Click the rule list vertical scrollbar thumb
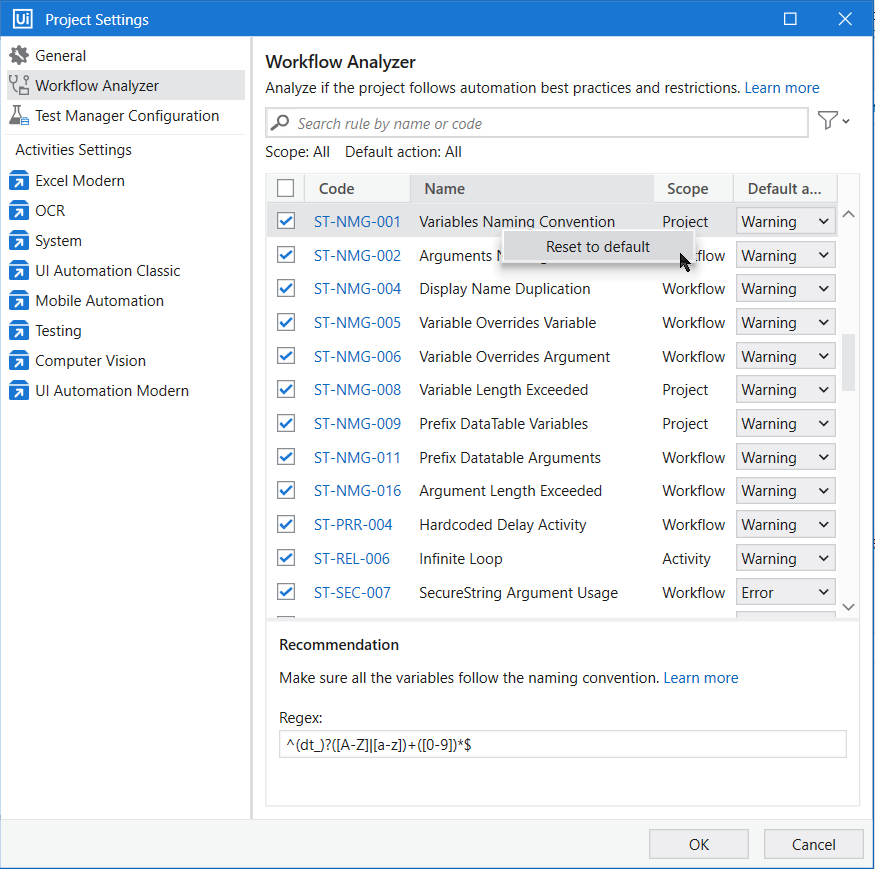The image size is (875, 869). point(848,361)
